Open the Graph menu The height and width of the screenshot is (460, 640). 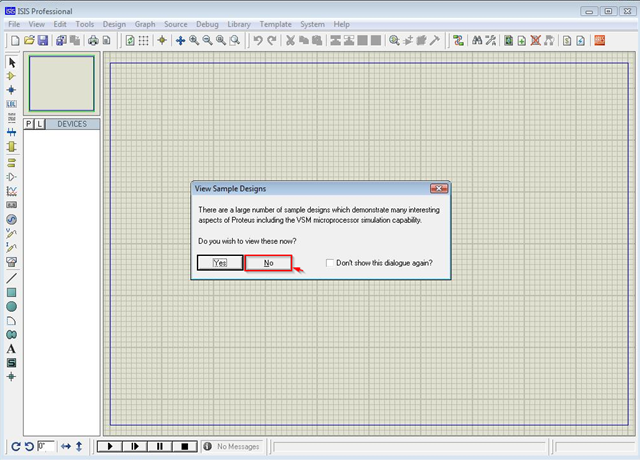point(145,24)
